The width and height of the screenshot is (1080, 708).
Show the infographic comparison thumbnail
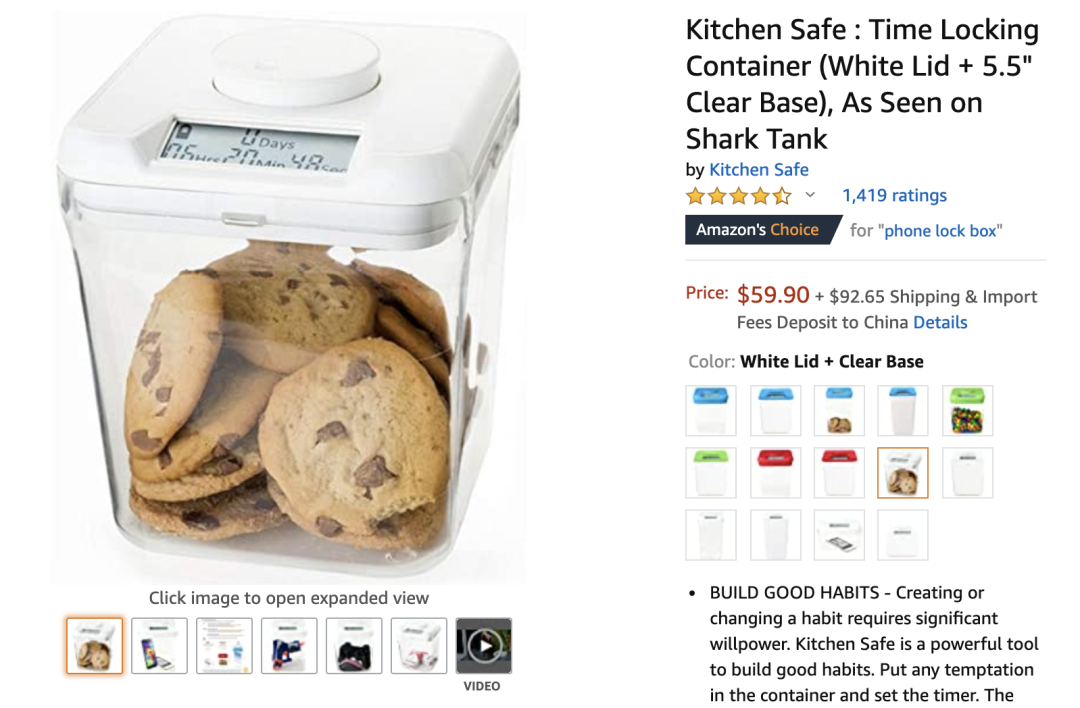(224, 646)
